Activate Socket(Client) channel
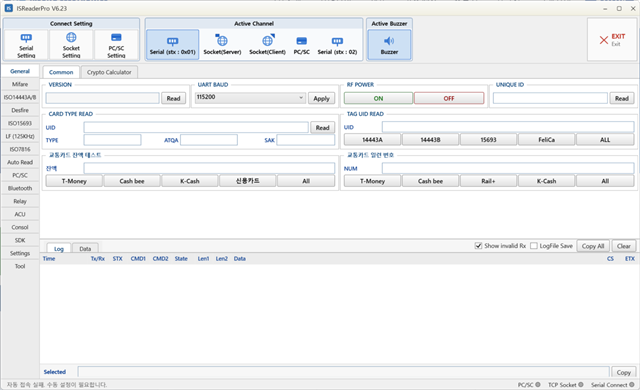The height and width of the screenshot is (390, 640). 267,45
